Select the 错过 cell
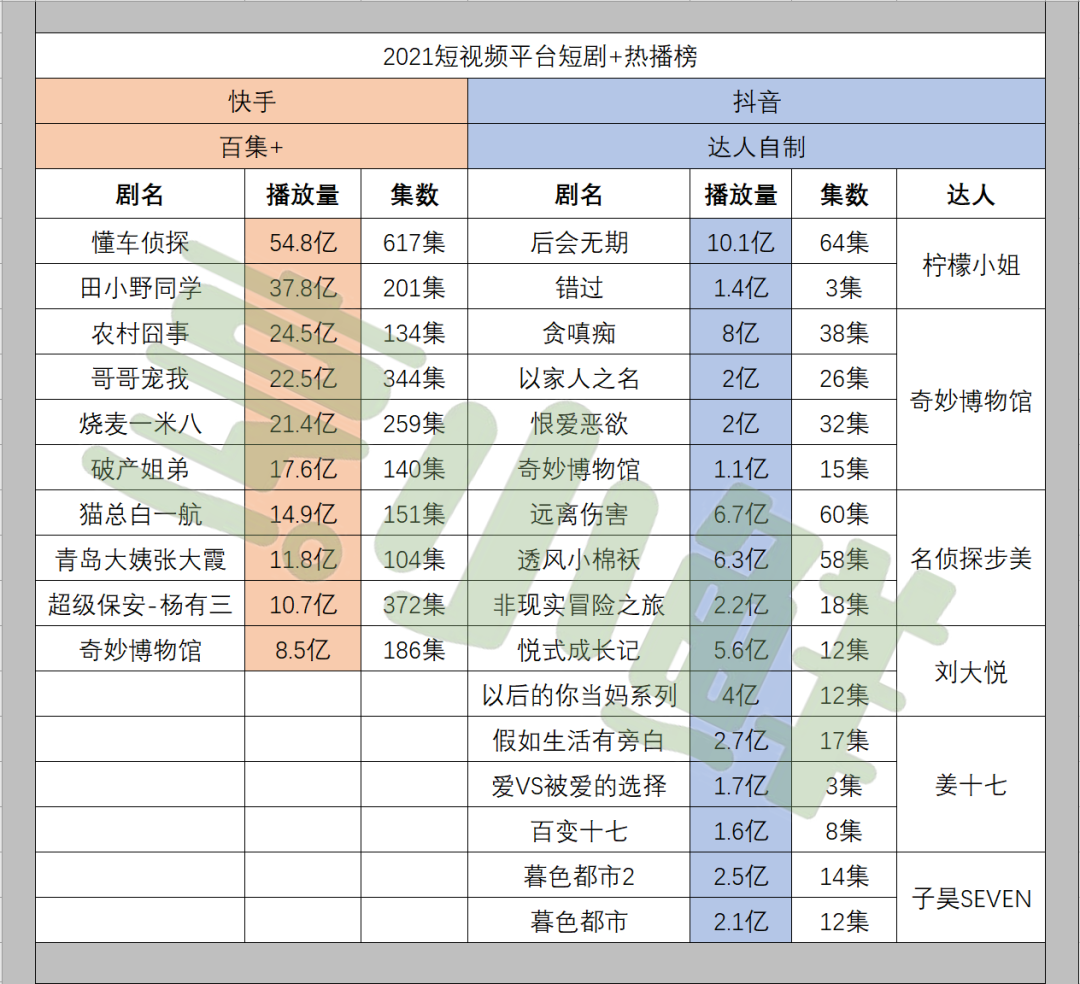The image size is (1080, 984). click(x=579, y=287)
